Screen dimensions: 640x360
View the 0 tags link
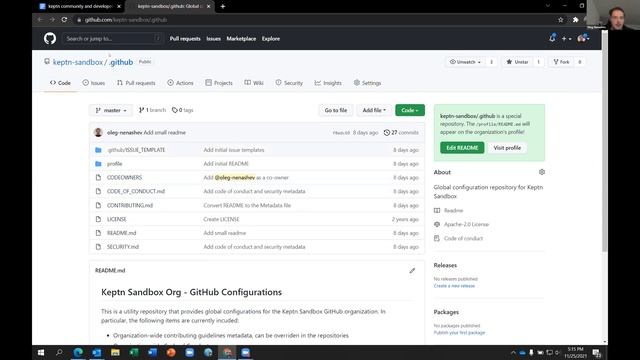182,110
